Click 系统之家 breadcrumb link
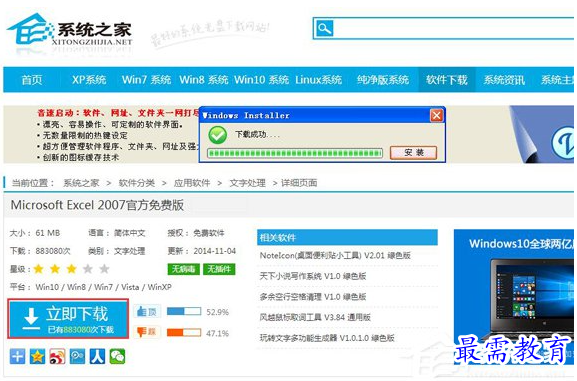 81,183
